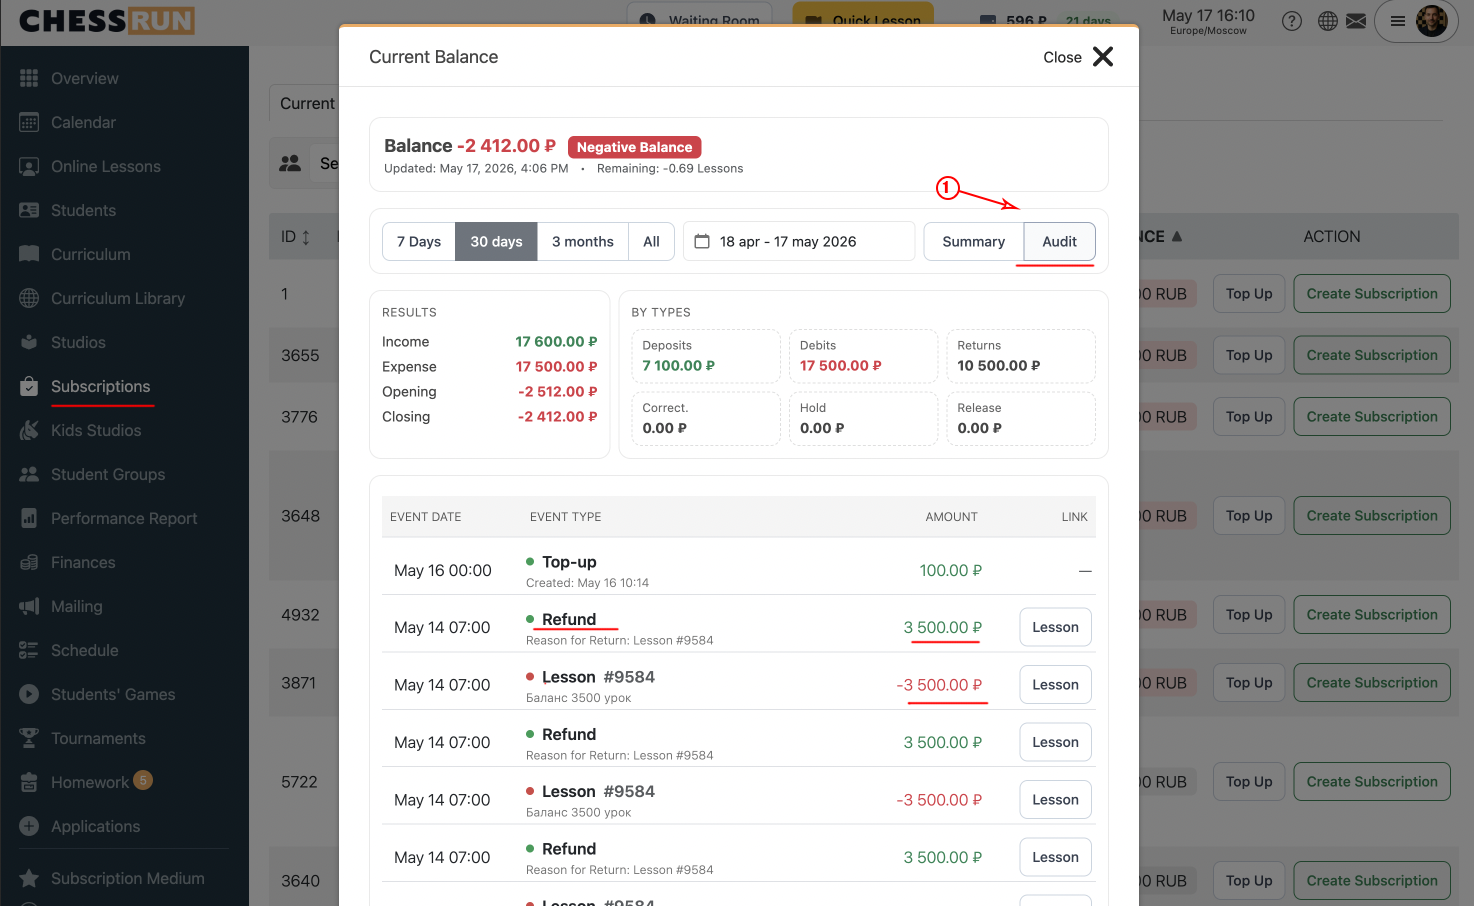Image resolution: width=1474 pixels, height=906 pixels.
Task: Open Tournaments trophy icon
Action: [x=29, y=738]
